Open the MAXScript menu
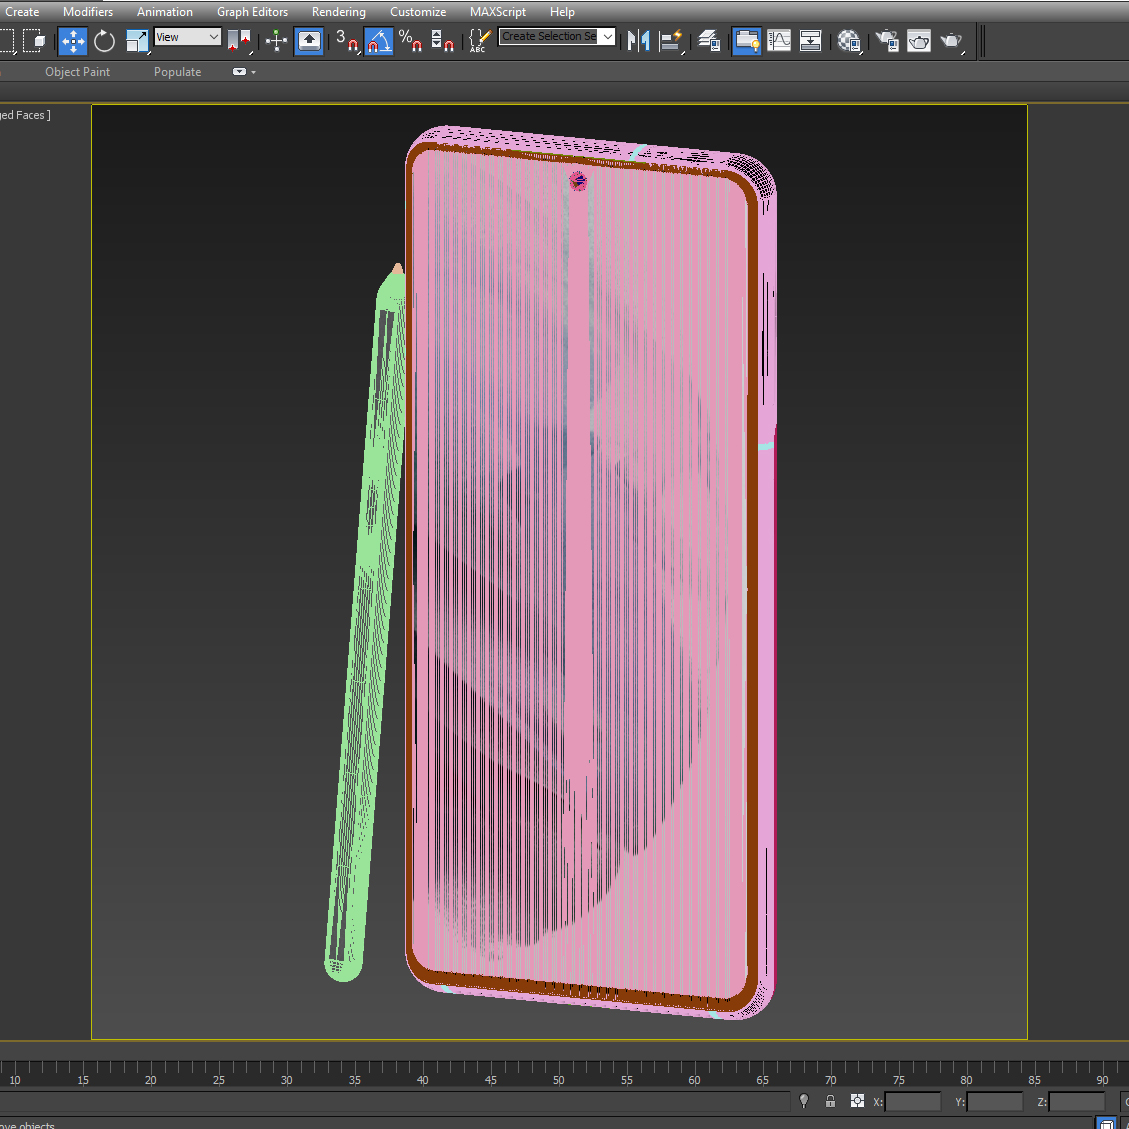The width and height of the screenshot is (1129, 1129). (497, 12)
